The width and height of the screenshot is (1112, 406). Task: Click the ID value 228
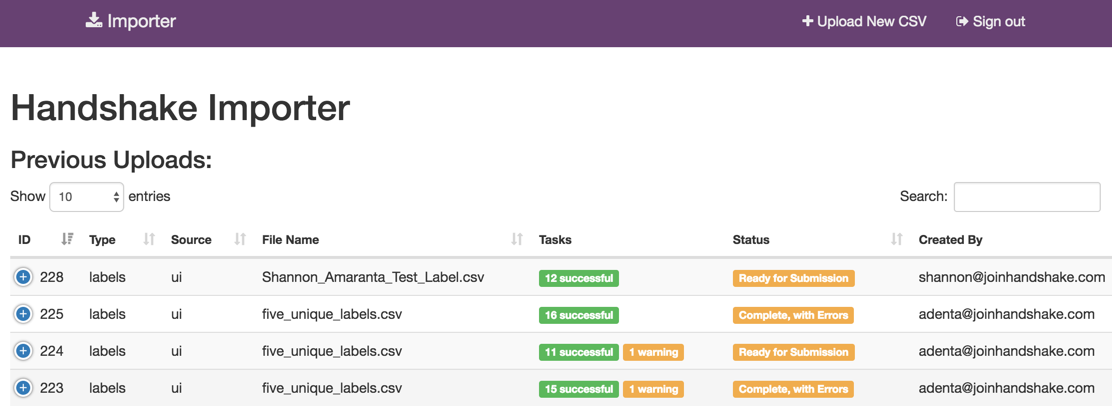click(x=52, y=278)
